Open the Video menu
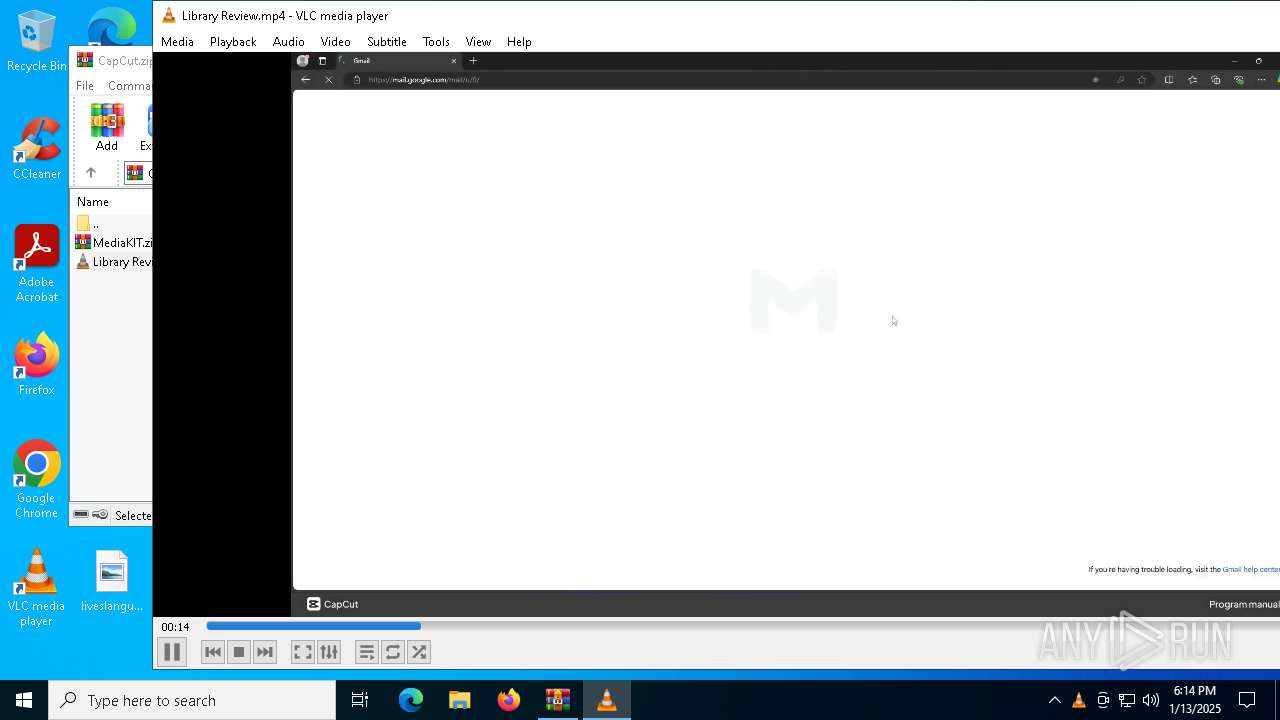 (x=335, y=42)
